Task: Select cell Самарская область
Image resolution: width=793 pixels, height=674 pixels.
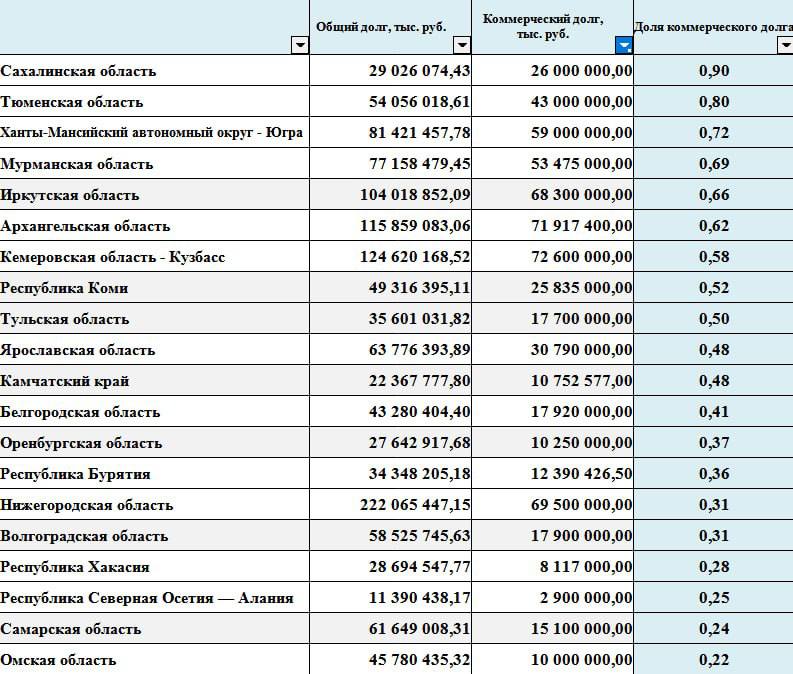Action: point(154,628)
